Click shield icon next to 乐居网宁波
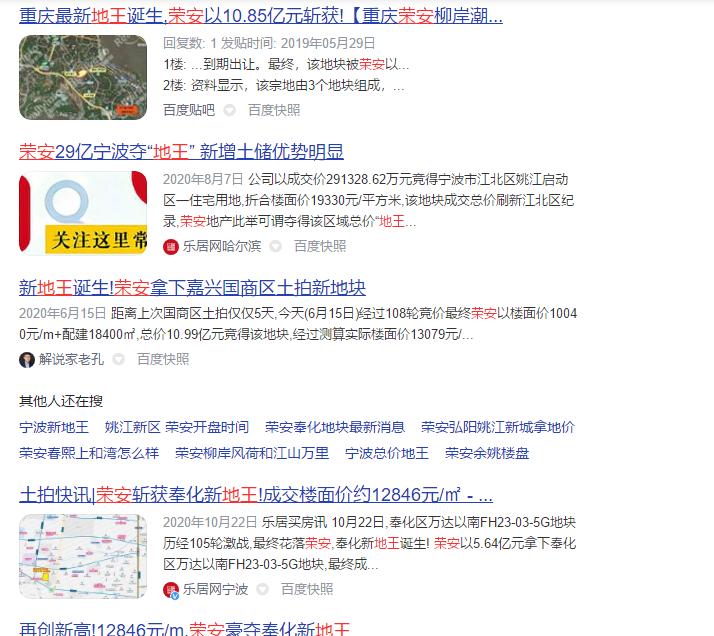Image resolution: width=714 pixels, height=636 pixels. click(262, 589)
